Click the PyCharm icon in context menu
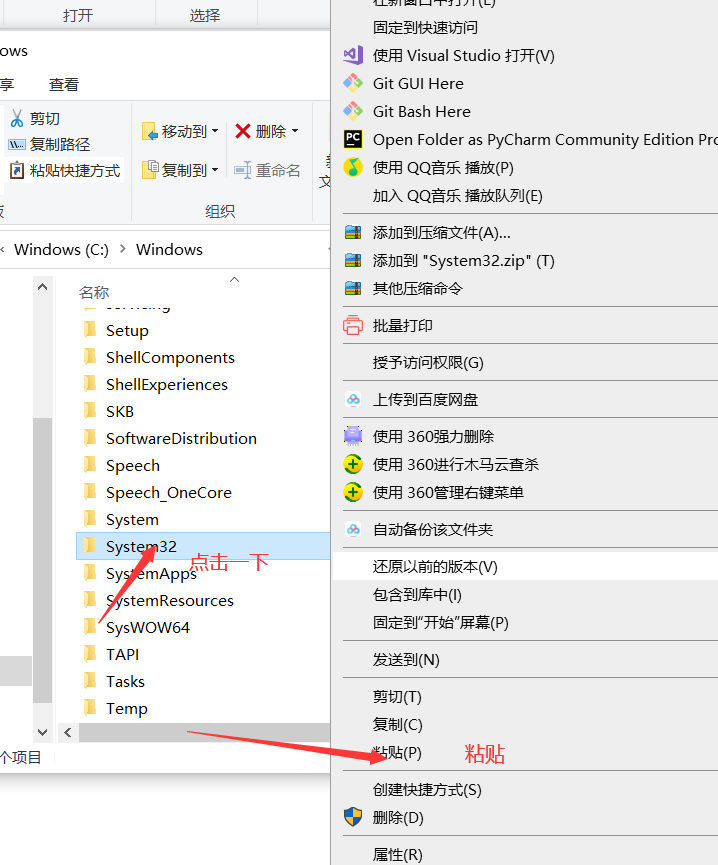Image resolution: width=718 pixels, height=865 pixels. 353,139
